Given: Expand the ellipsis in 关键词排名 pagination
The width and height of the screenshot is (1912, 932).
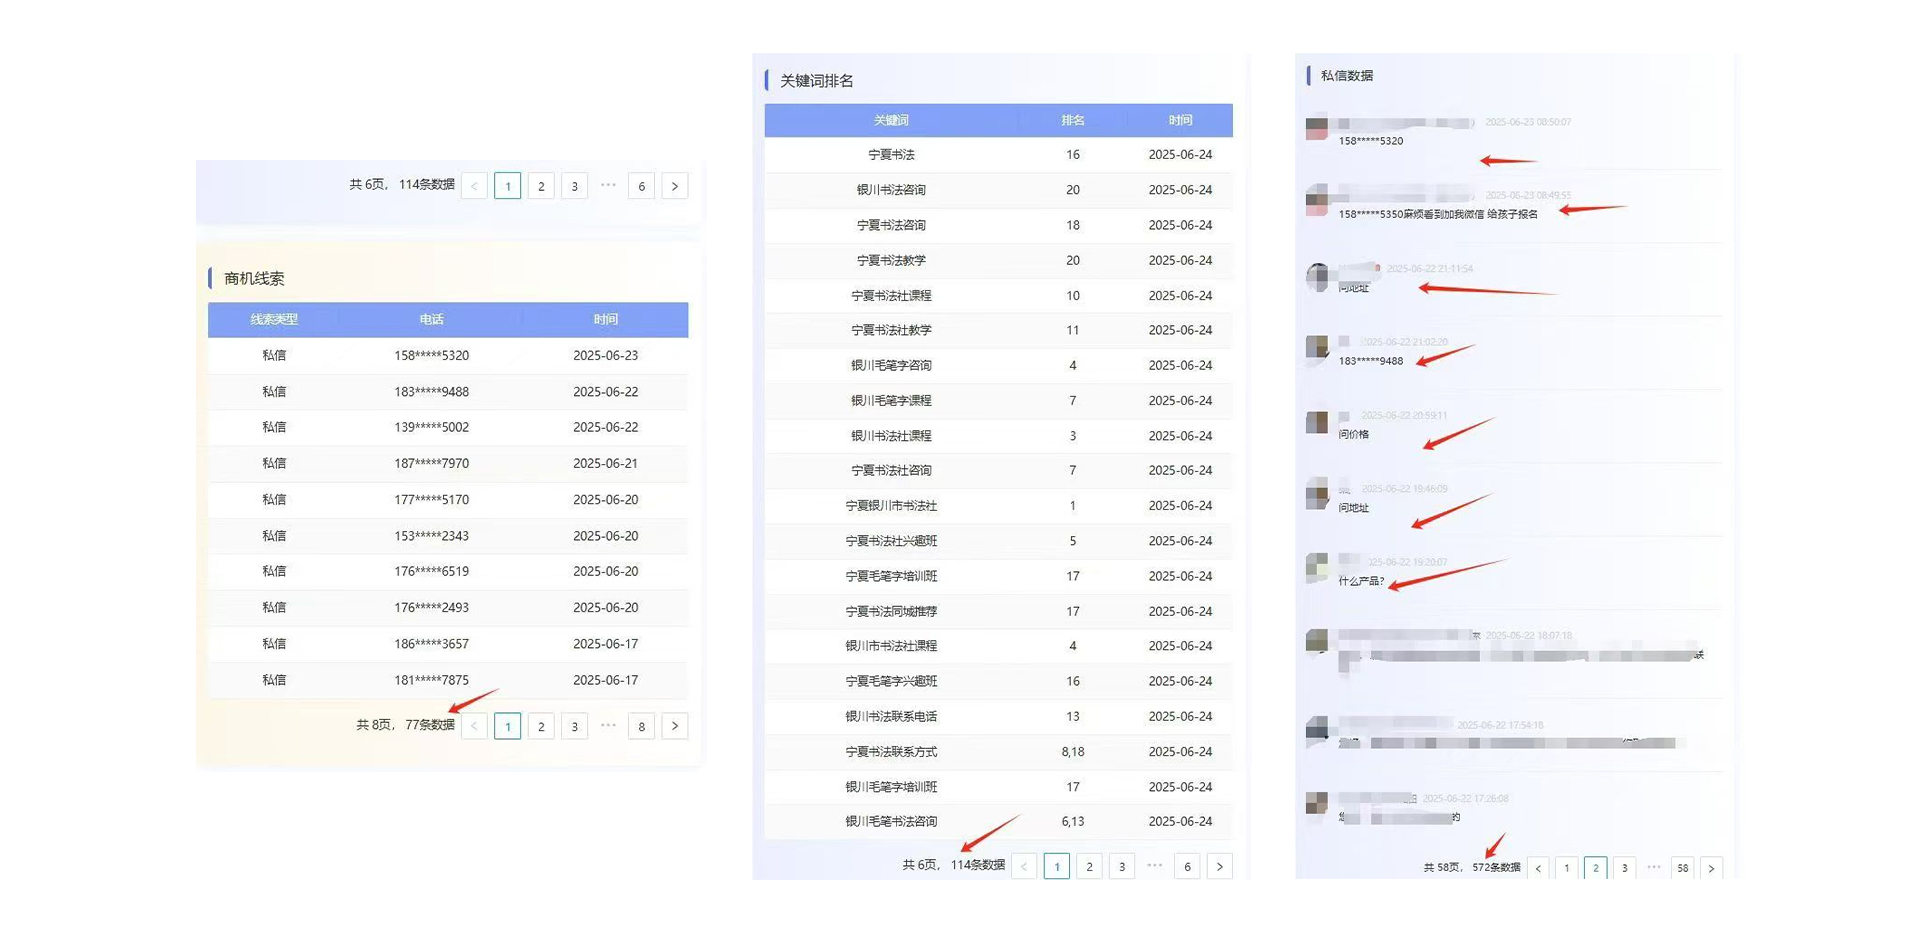Looking at the screenshot, I should 1154,866.
